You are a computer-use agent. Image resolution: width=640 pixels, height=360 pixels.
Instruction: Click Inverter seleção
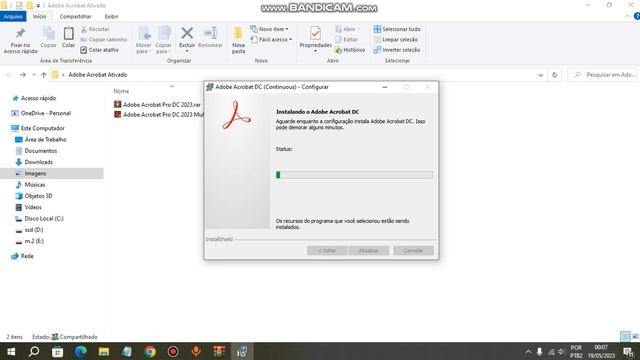397,50
